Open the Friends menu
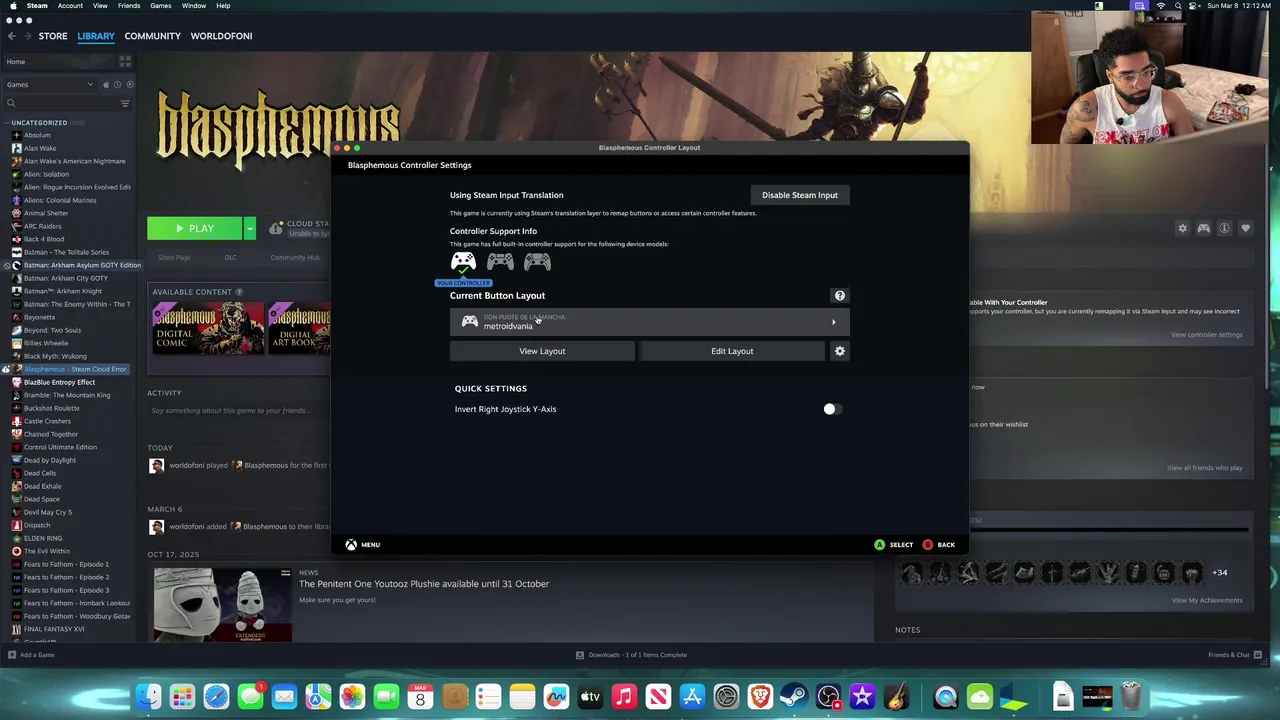 [129, 6]
